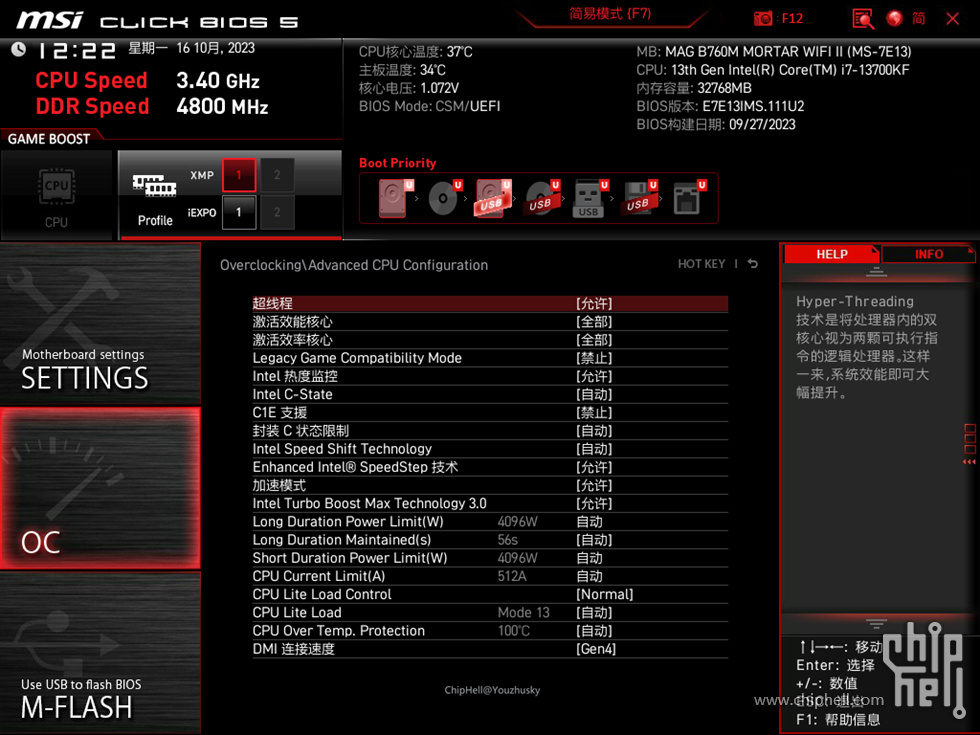Go back using the return arrow icon
Image resolution: width=980 pixels, height=735 pixels.
click(x=753, y=264)
